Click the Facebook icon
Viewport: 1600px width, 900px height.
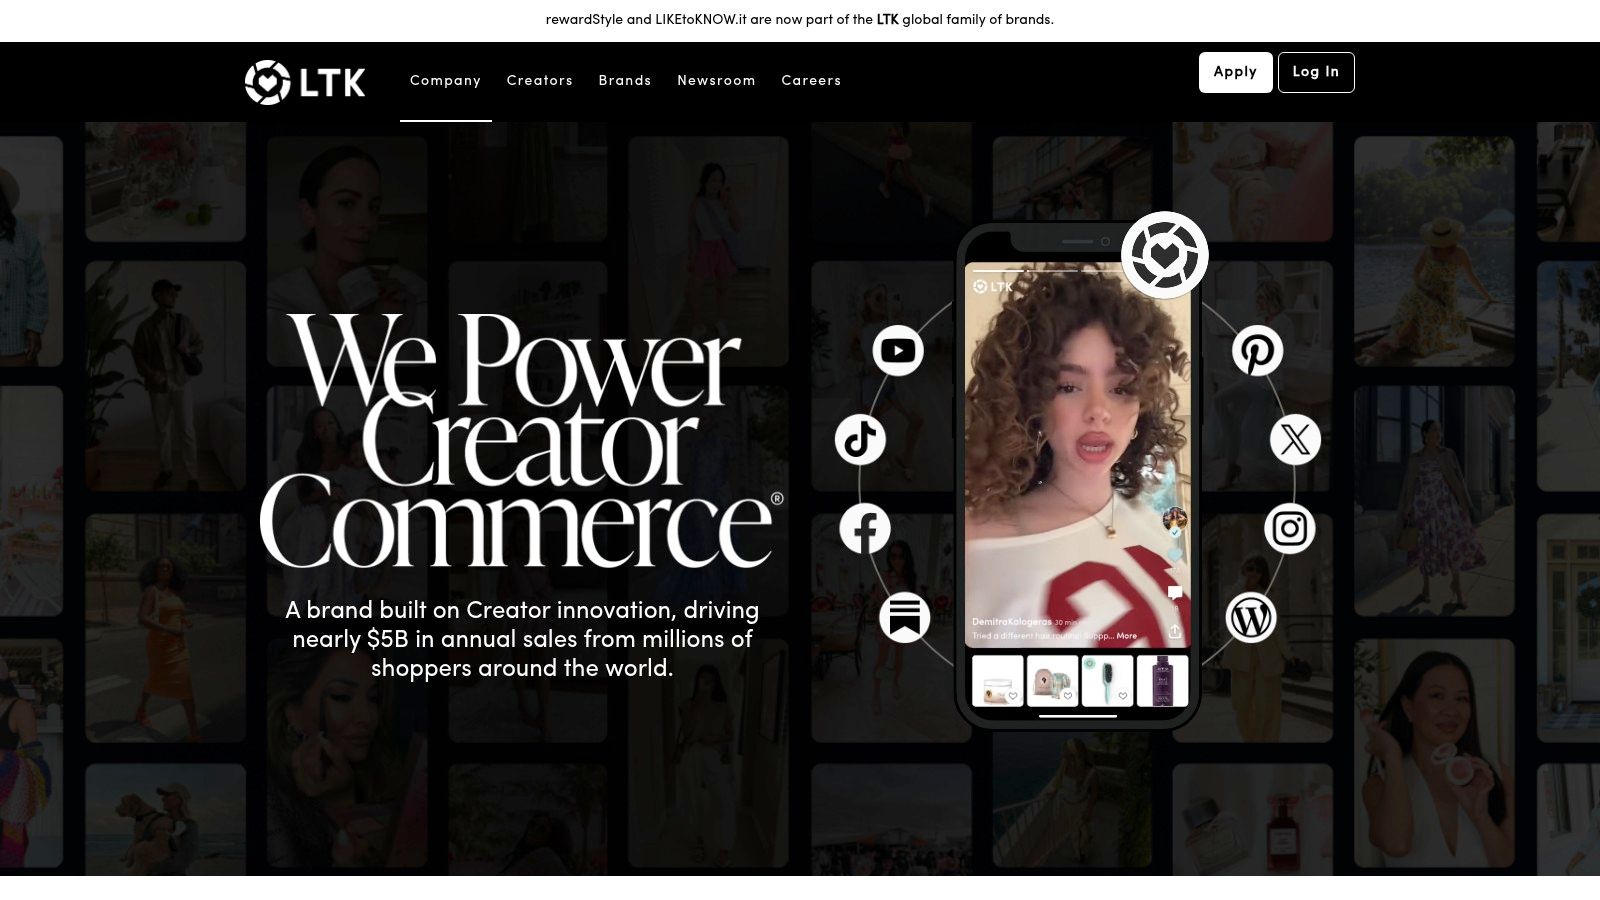865,528
